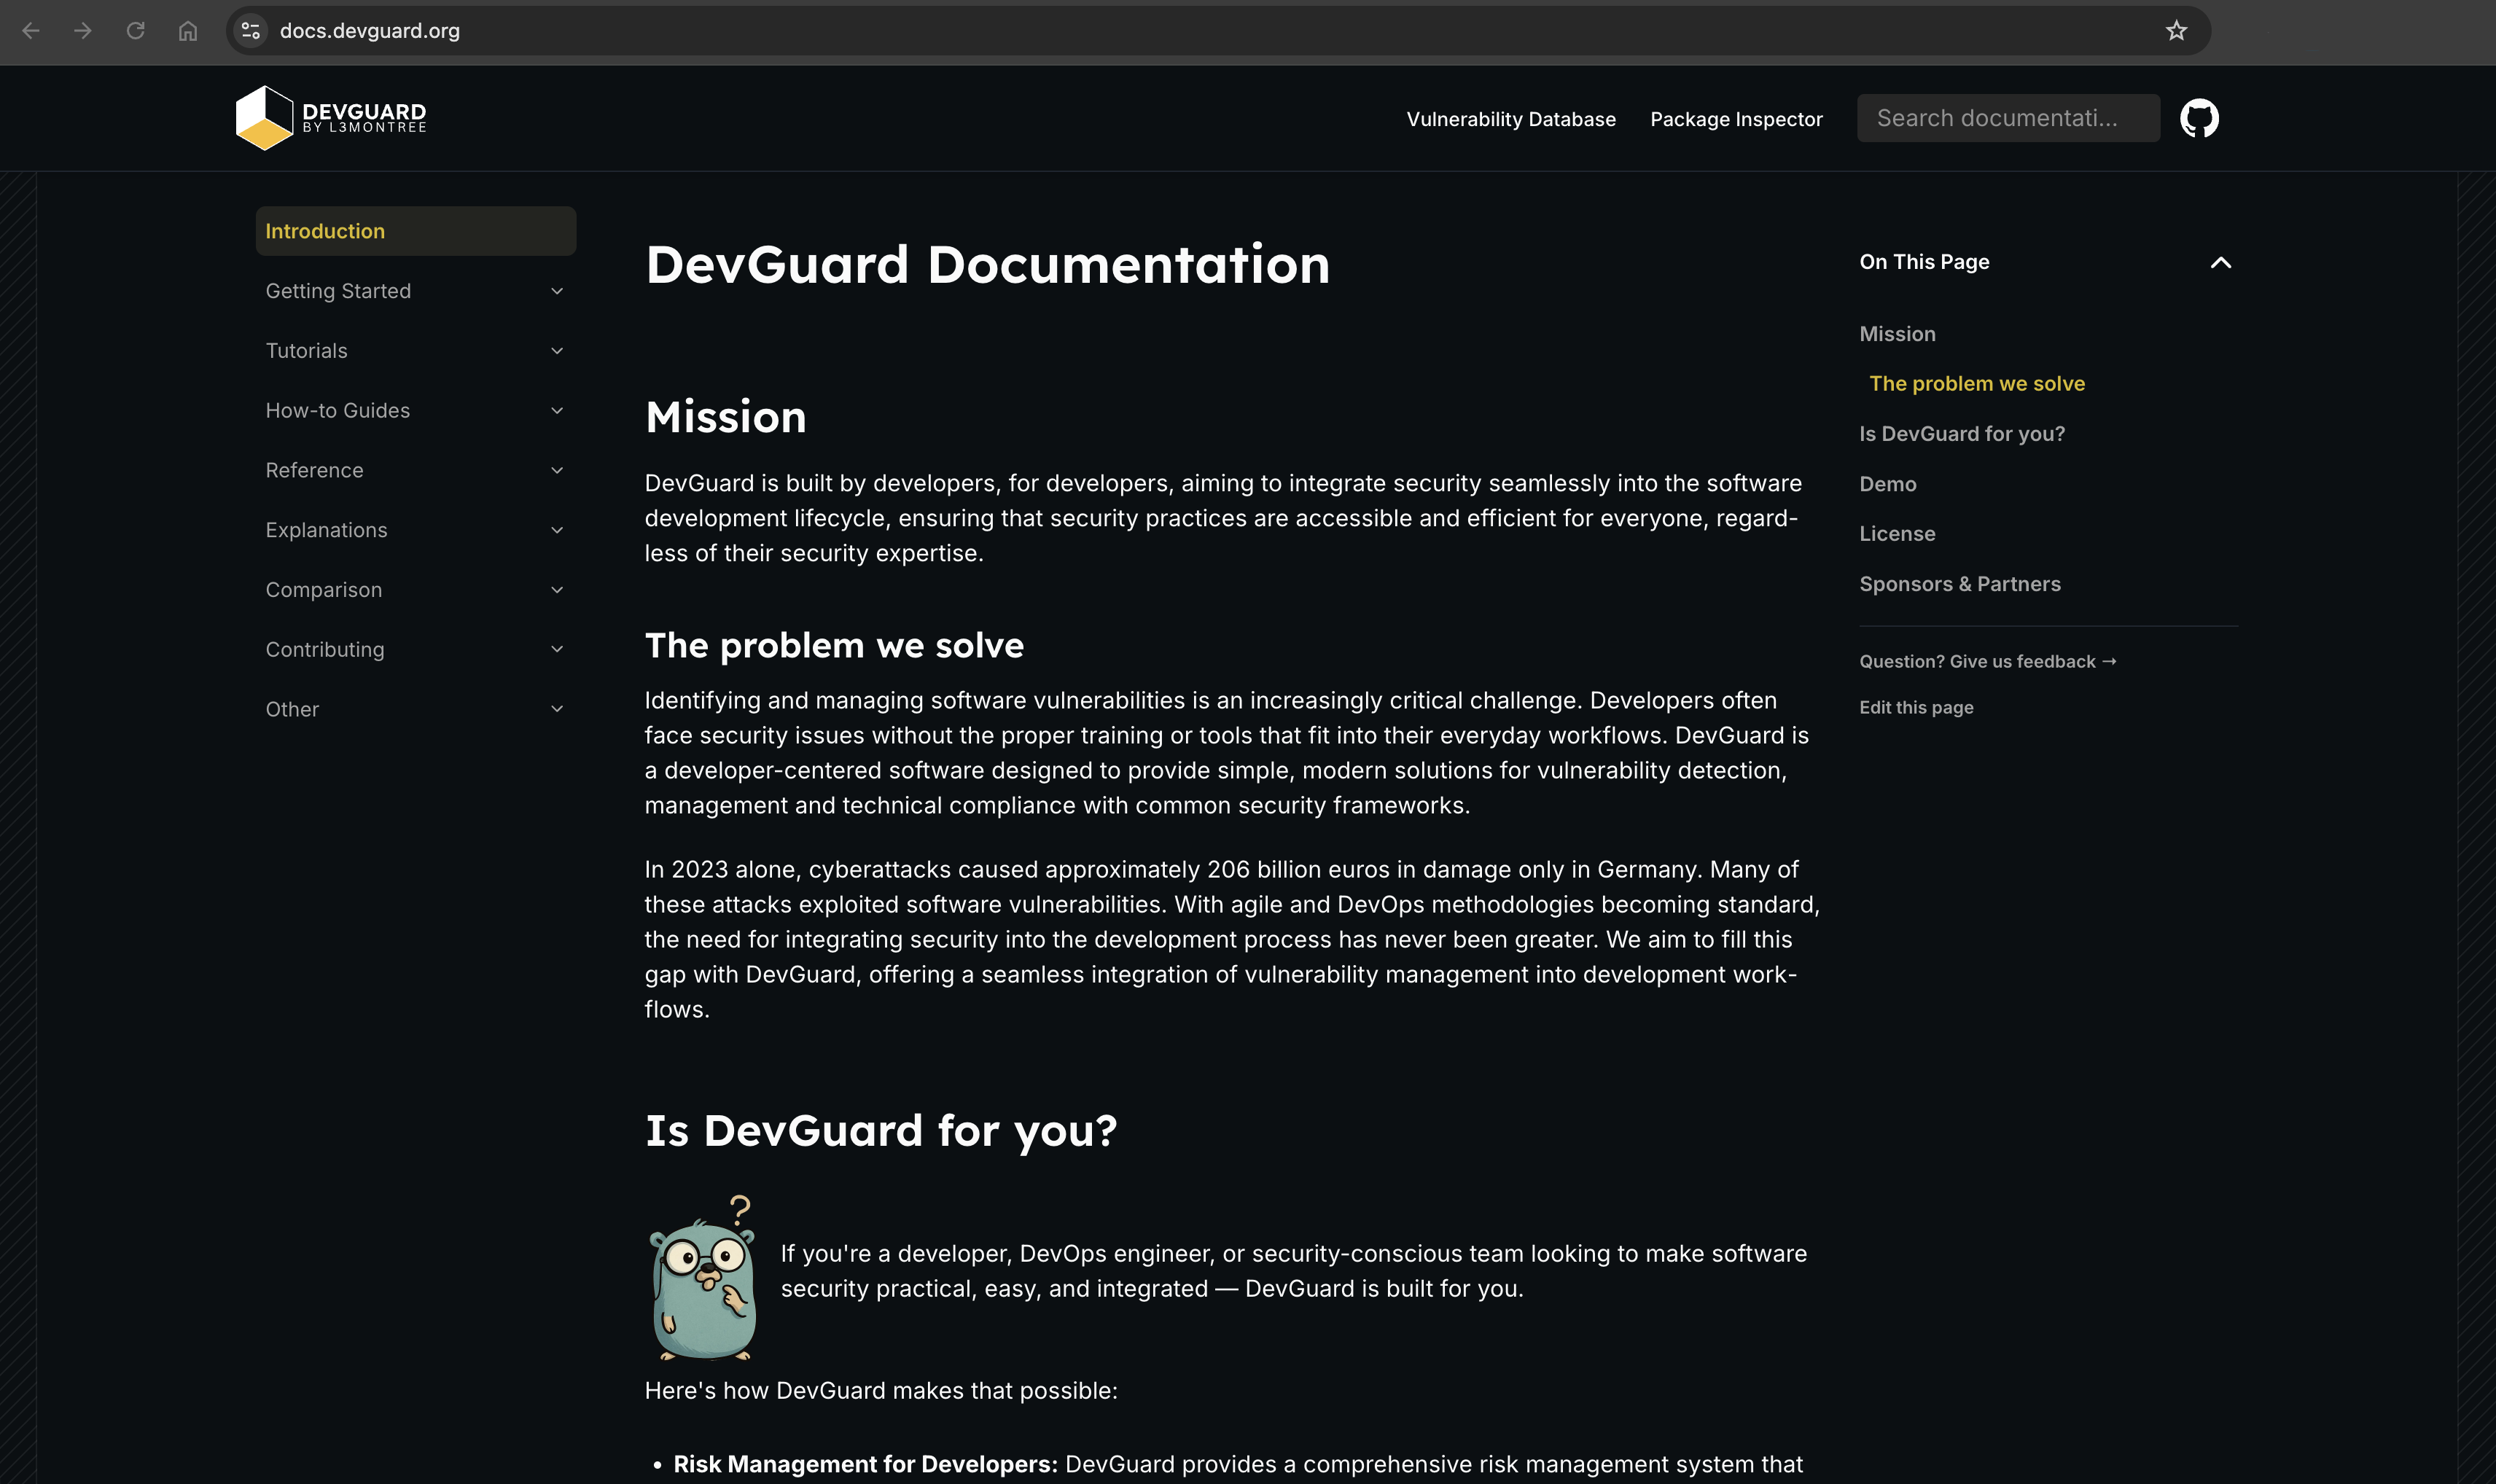Open the Package Inspector page

1736,118
